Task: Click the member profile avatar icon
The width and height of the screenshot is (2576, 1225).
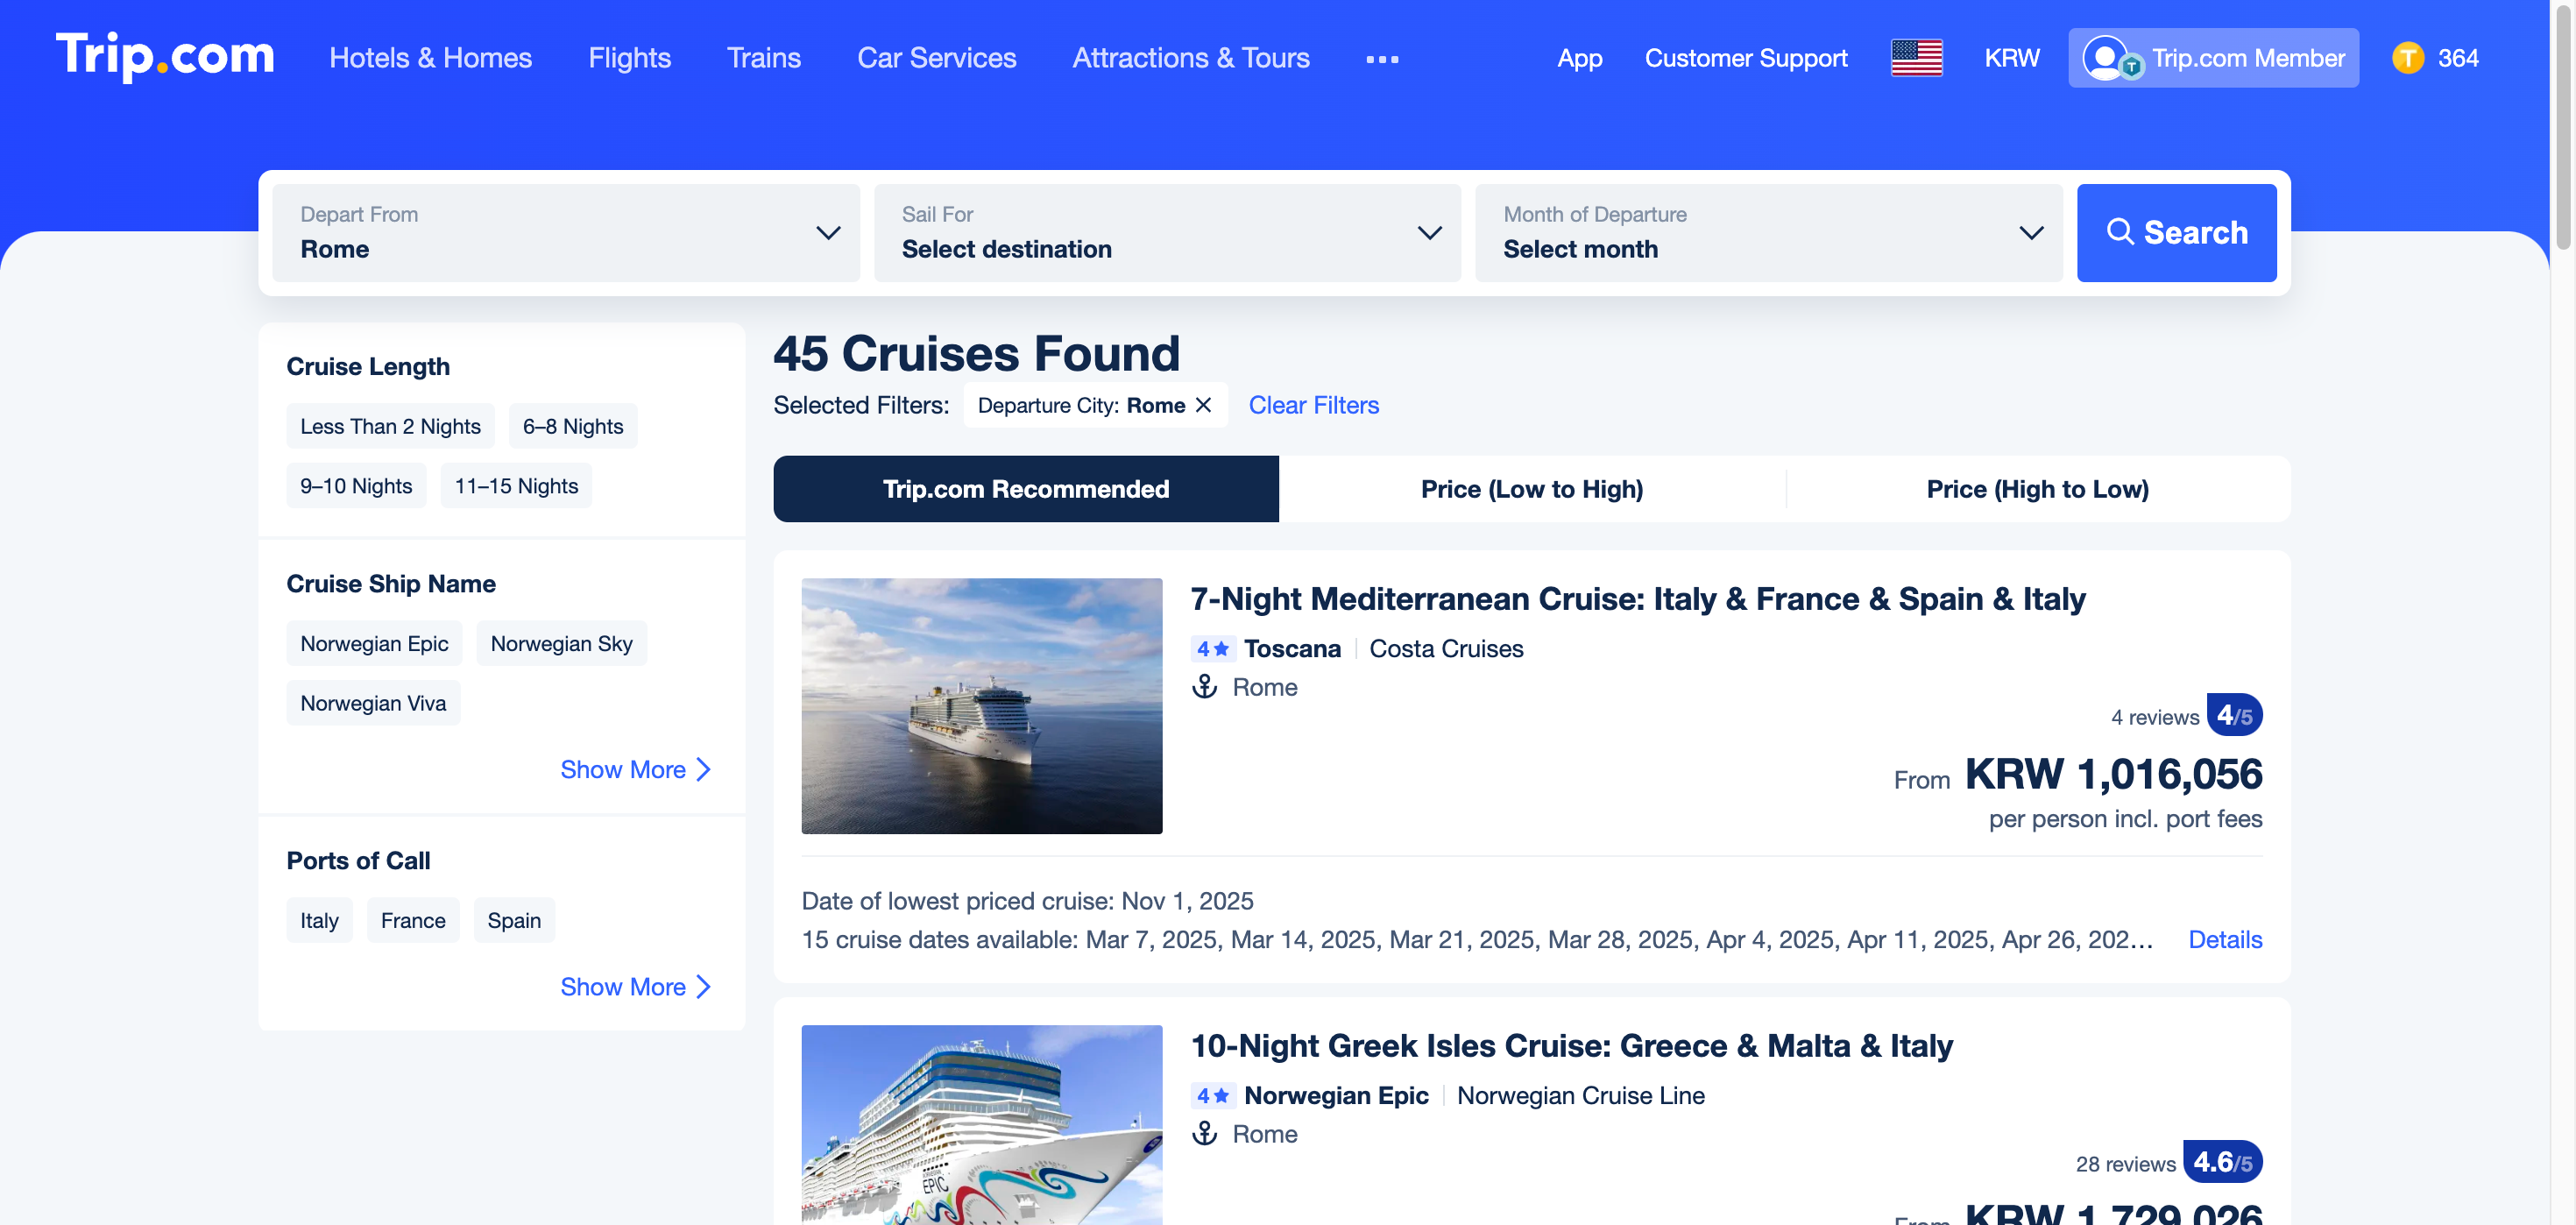Action: coord(2106,58)
